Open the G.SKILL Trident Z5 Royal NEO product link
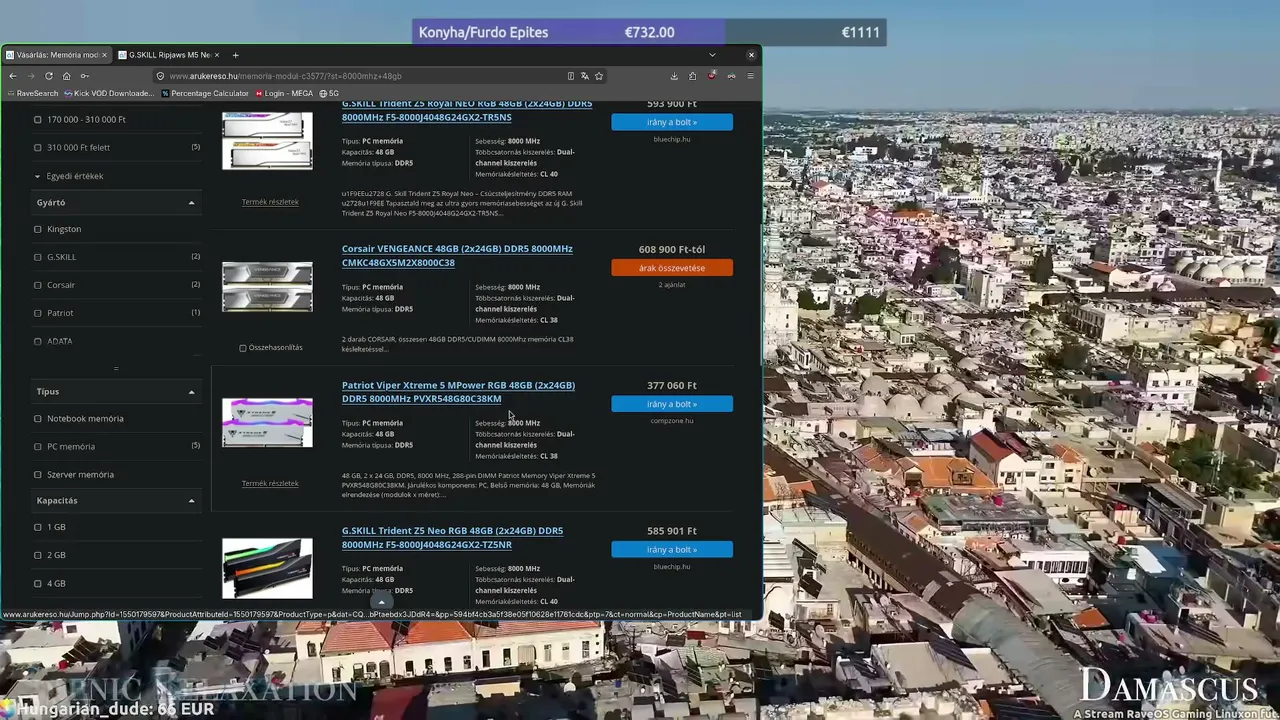 (x=467, y=110)
